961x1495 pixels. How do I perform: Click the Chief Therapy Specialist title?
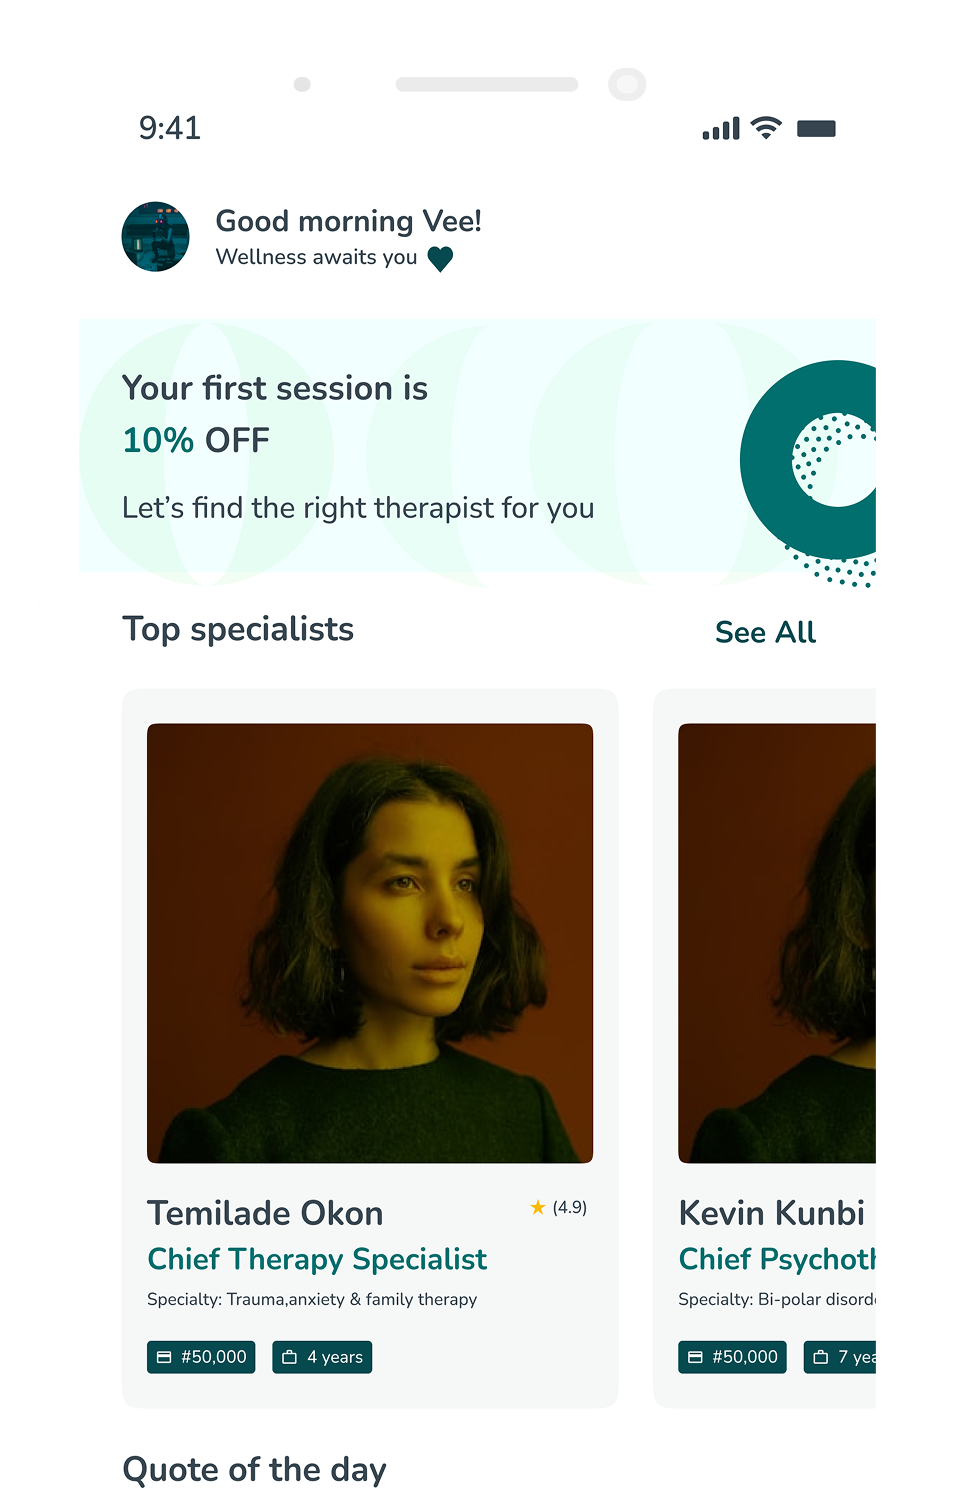click(x=317, y=1259)
